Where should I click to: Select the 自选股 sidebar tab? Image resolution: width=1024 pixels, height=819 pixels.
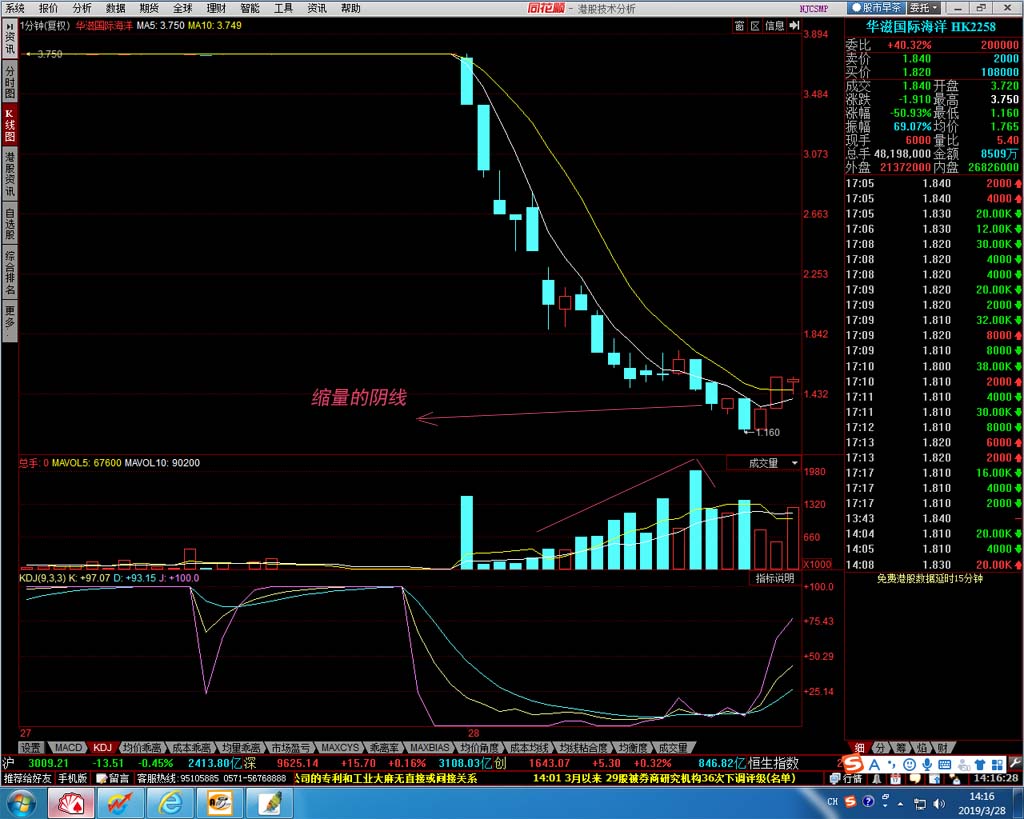10,224
